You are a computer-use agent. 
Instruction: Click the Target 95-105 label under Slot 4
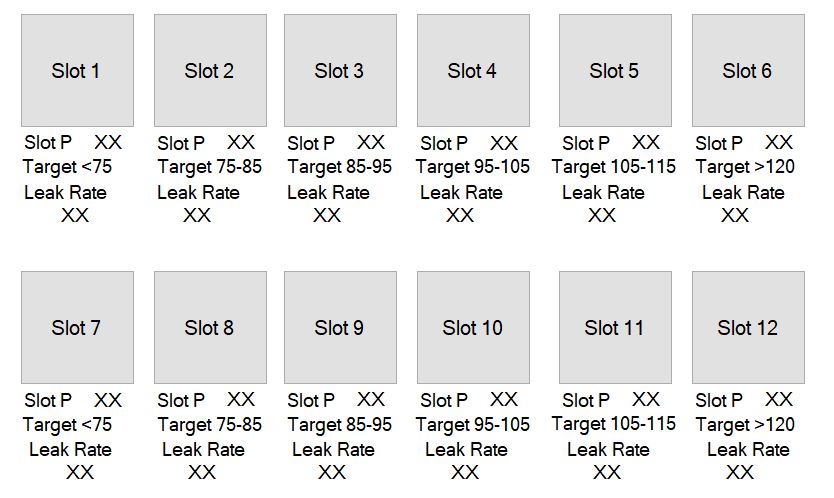(473, 167)
